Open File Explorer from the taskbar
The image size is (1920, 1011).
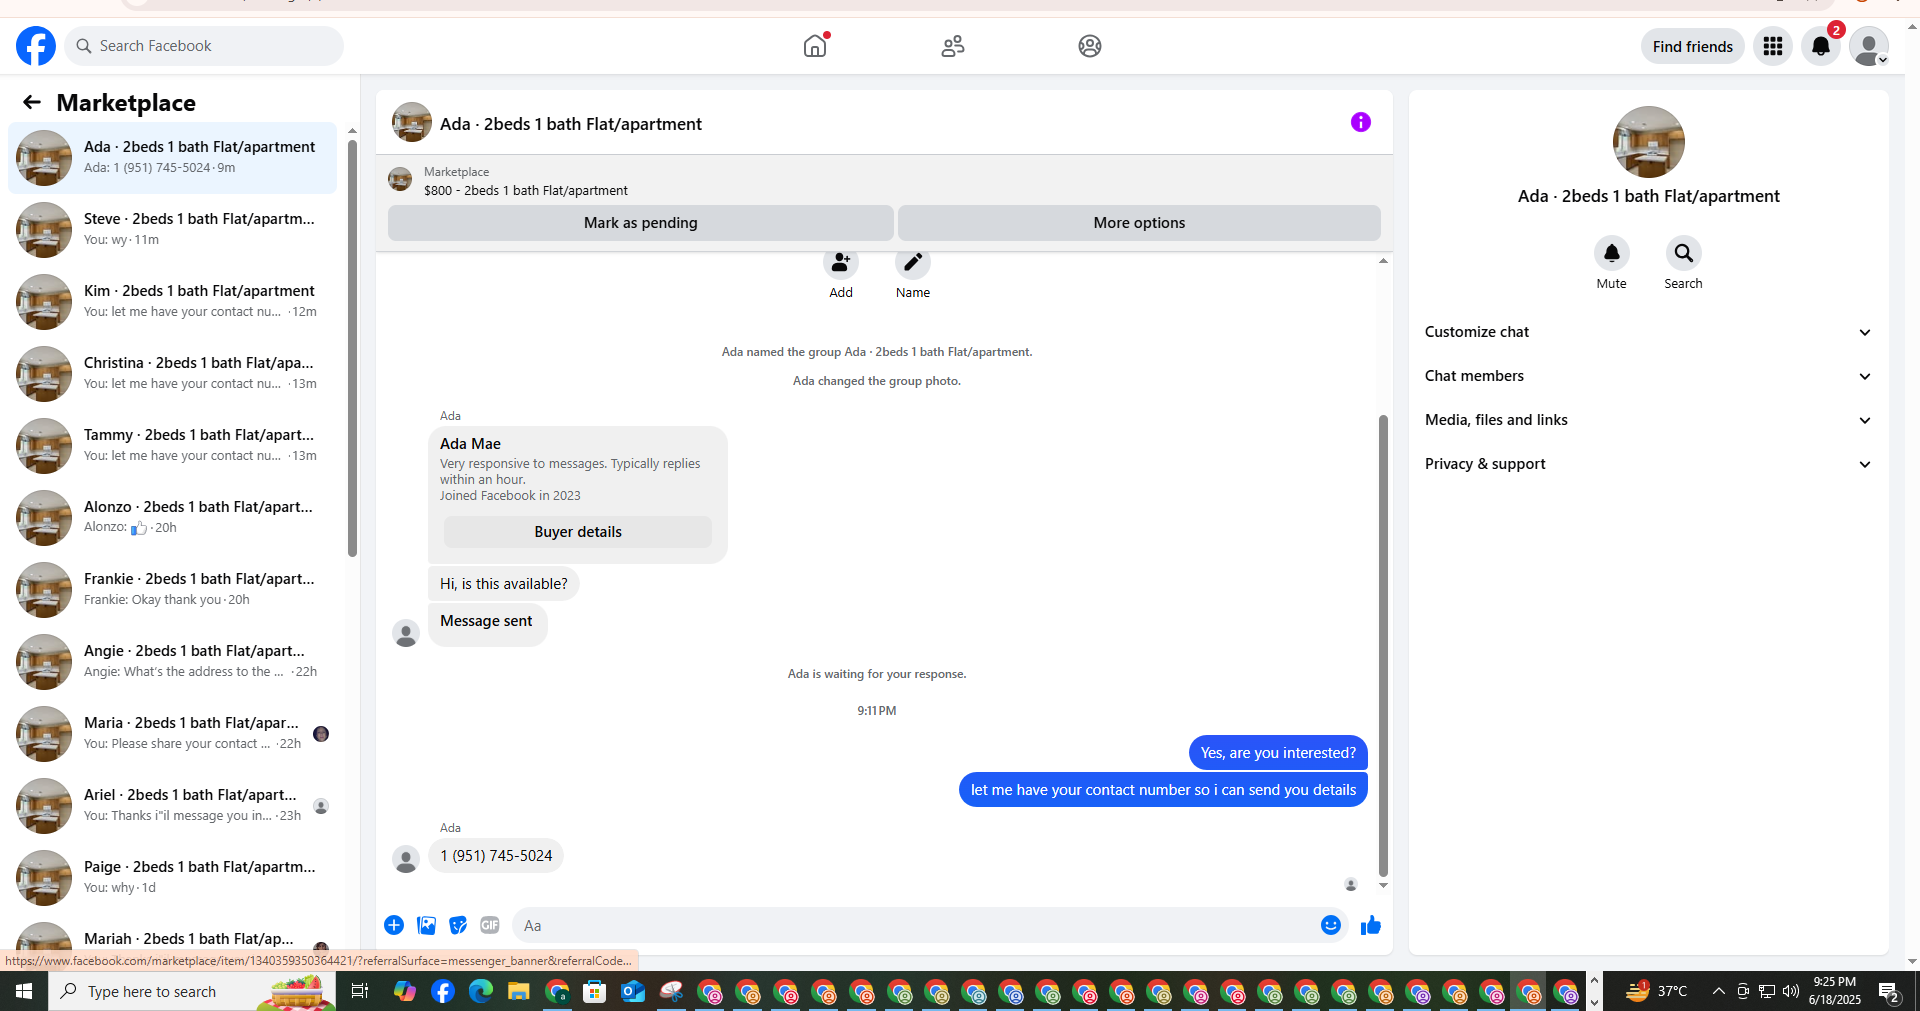tap(518, 991)
